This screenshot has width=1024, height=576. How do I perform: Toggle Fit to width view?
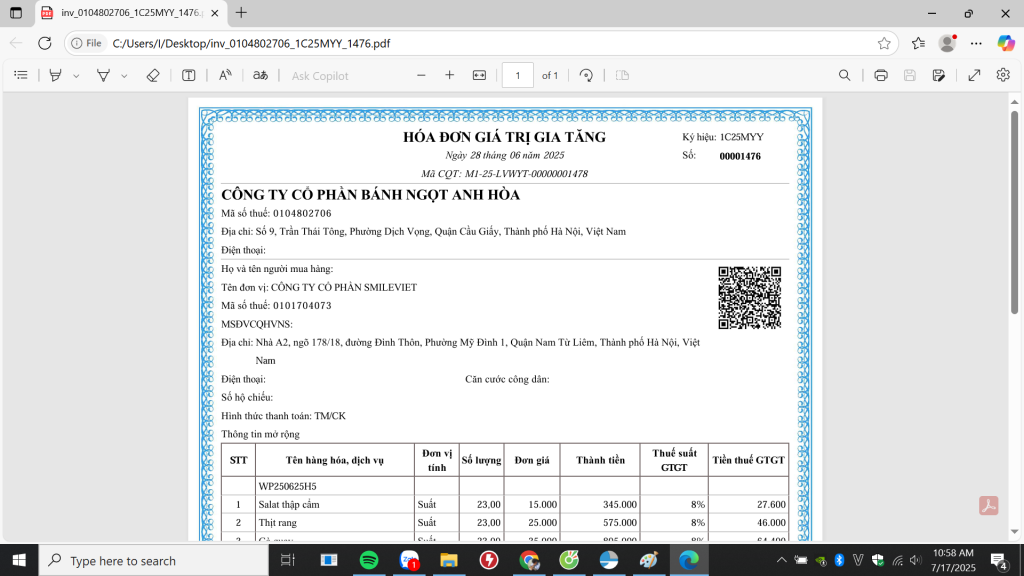pos(479,75)
